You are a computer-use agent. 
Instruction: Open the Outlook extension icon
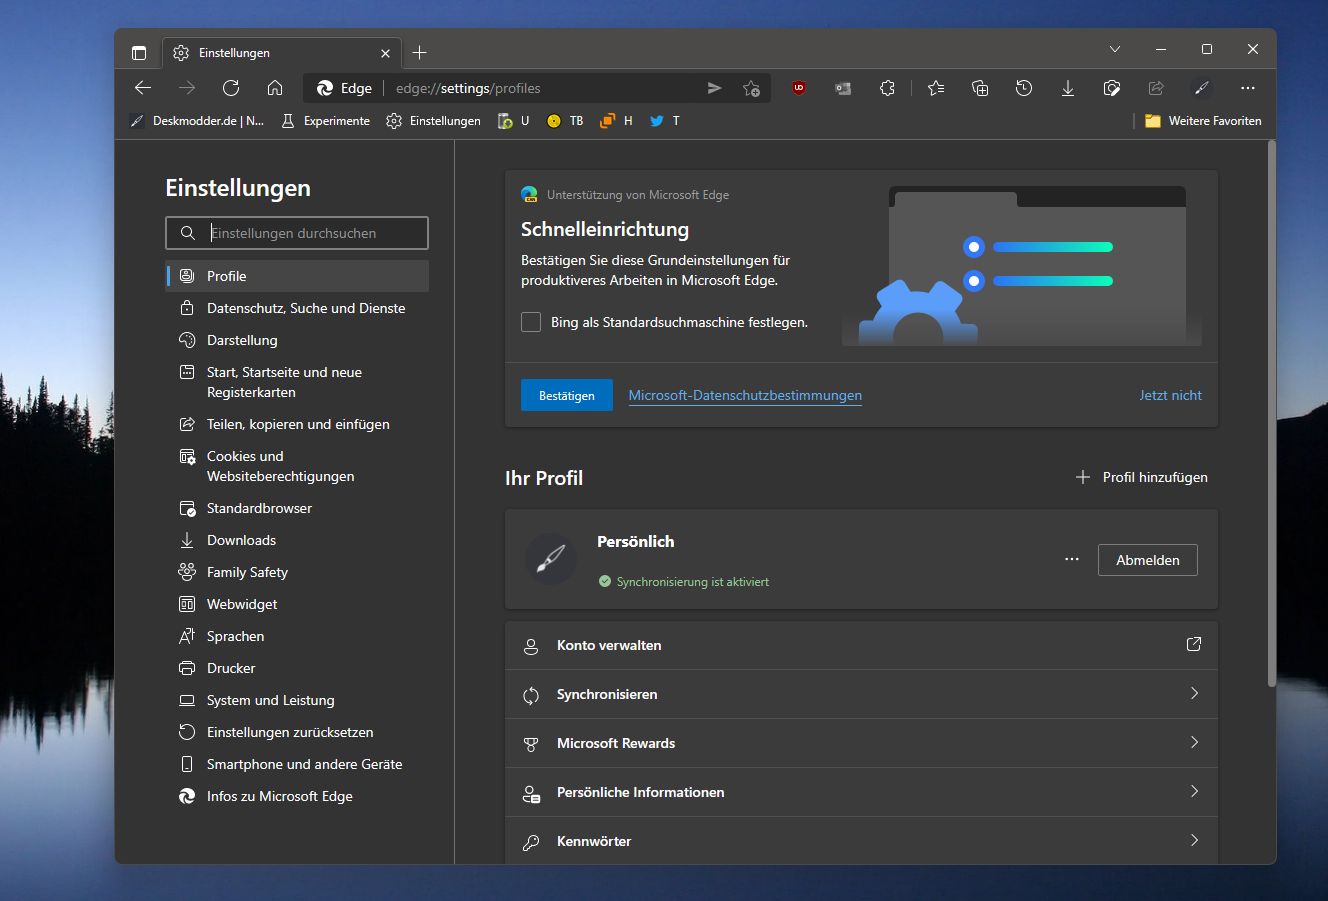[x=843, y=88]
